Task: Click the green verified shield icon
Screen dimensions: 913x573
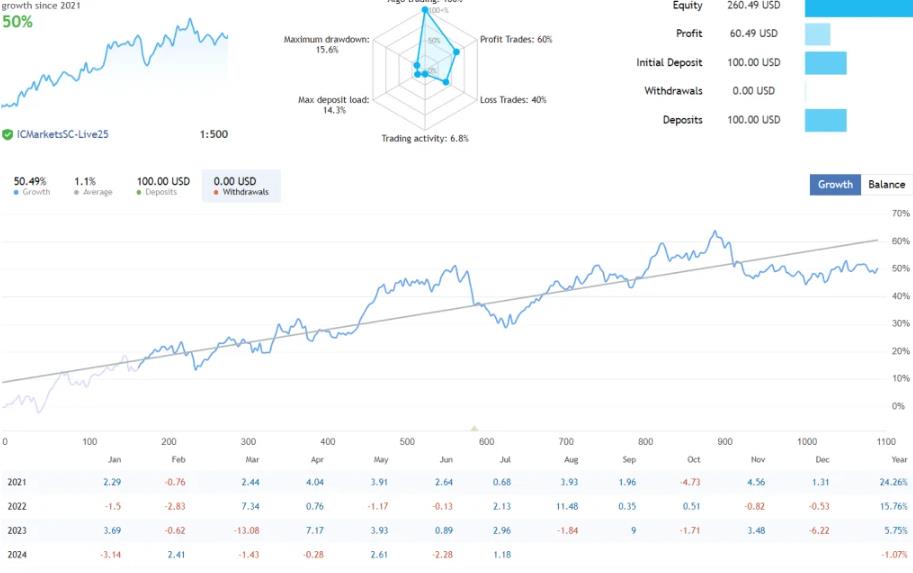Action: coord(7,134)
